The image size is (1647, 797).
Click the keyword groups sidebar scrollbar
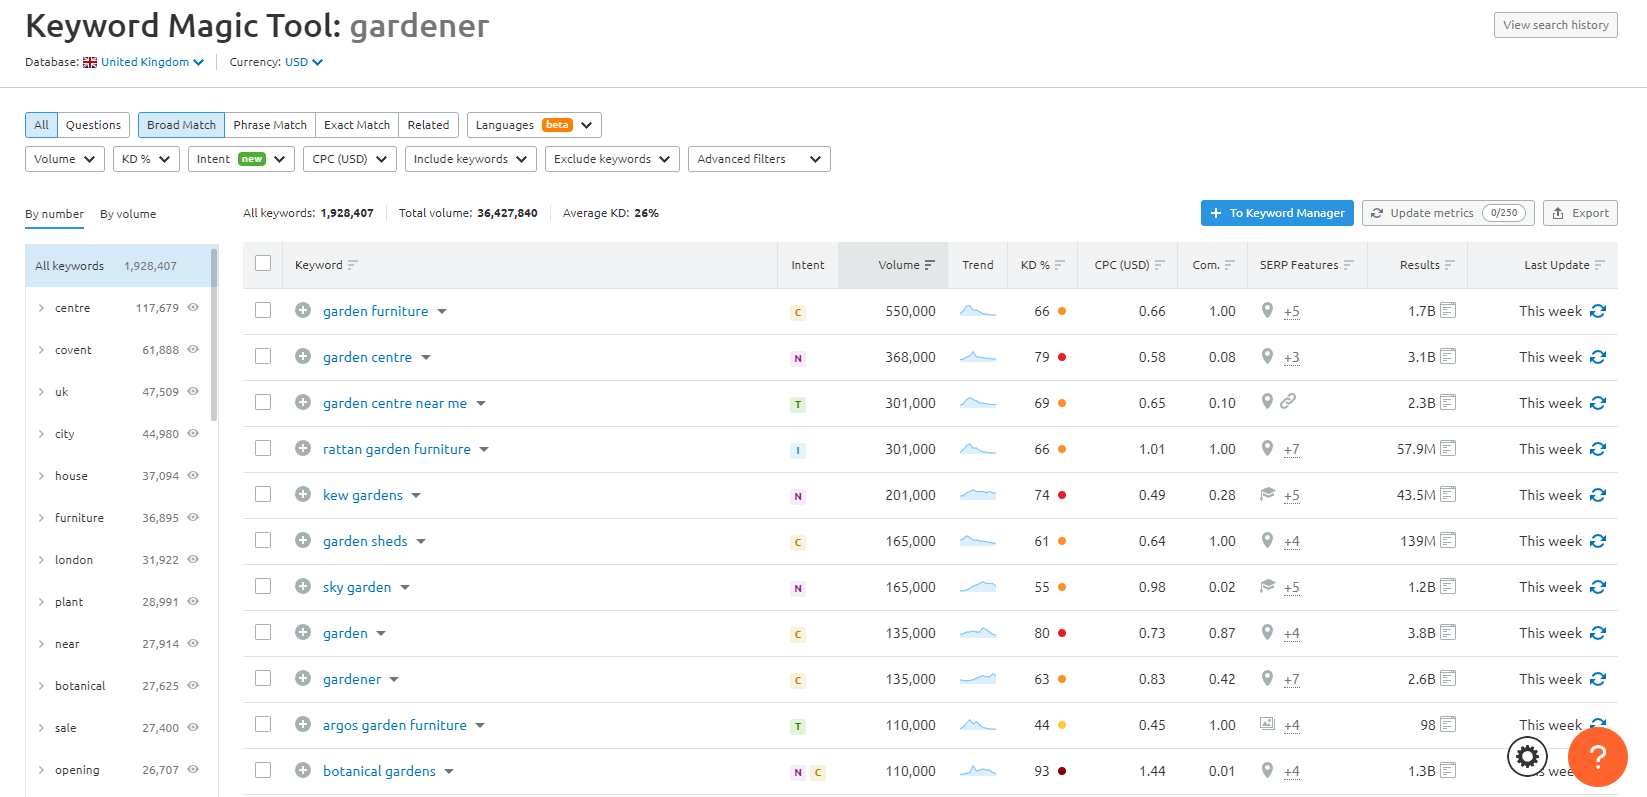coord(215,336)
